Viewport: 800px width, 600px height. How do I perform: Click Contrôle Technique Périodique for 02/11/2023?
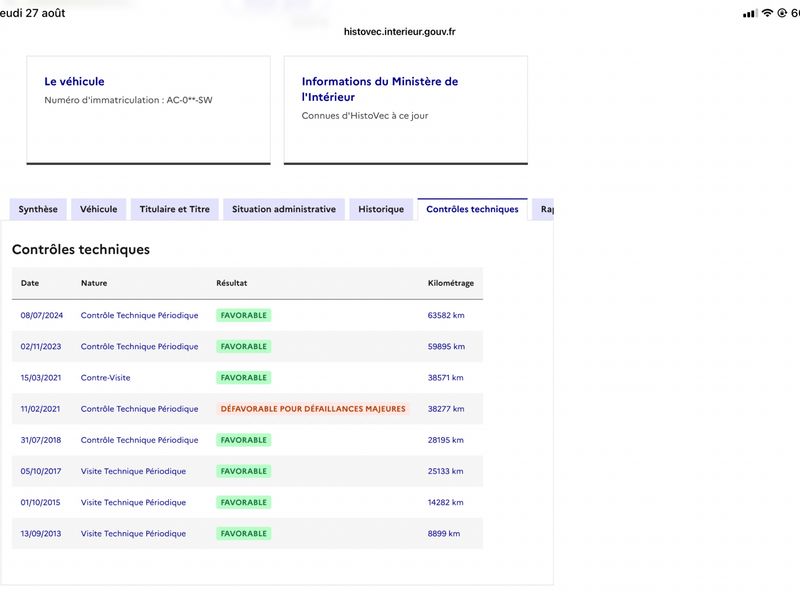click(x=139, y=346)
